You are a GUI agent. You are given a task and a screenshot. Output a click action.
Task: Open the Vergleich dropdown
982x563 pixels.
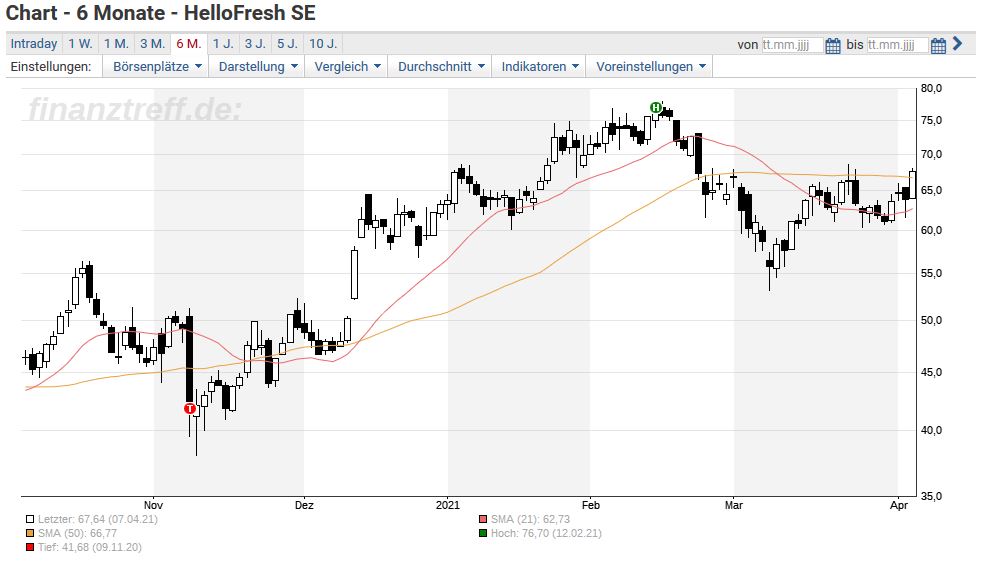click(347, 66)
